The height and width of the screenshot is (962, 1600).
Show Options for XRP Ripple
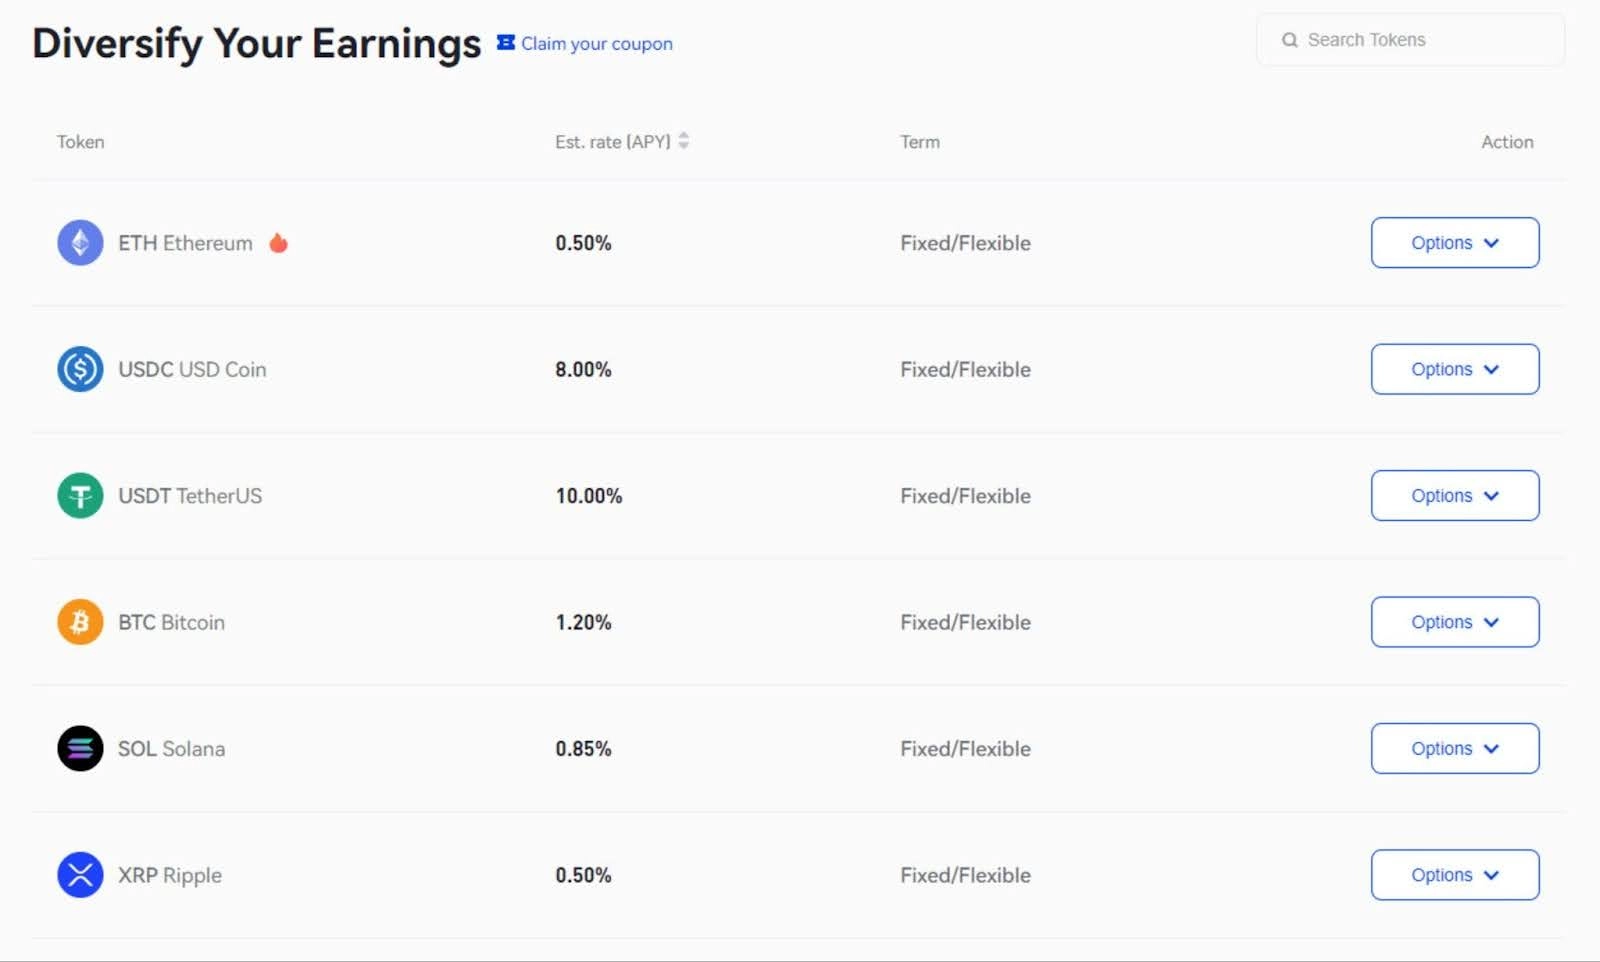point(1455,875)
